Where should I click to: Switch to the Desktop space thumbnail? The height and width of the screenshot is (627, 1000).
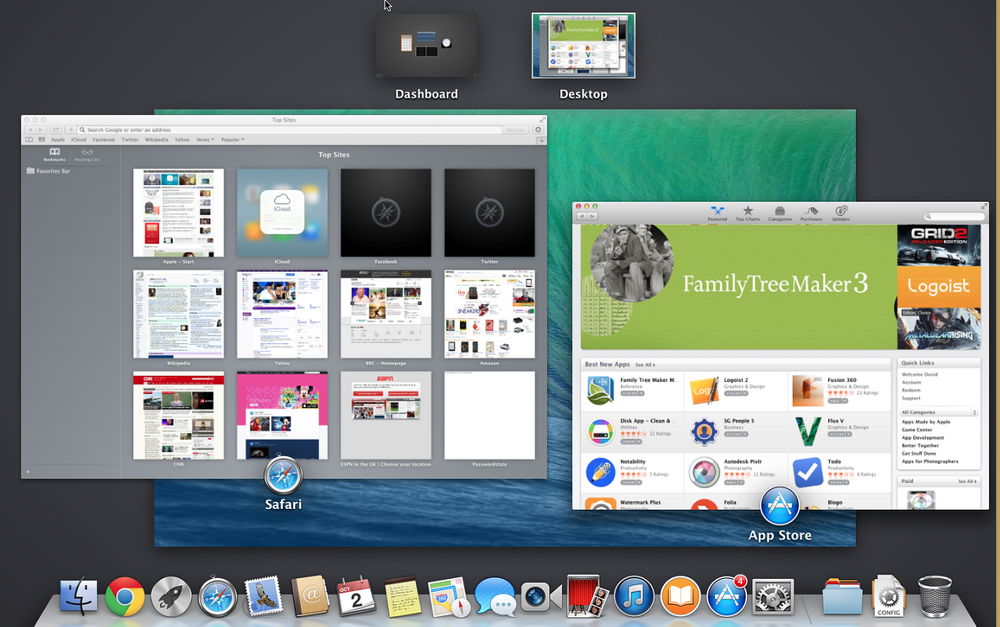[584, 46]
